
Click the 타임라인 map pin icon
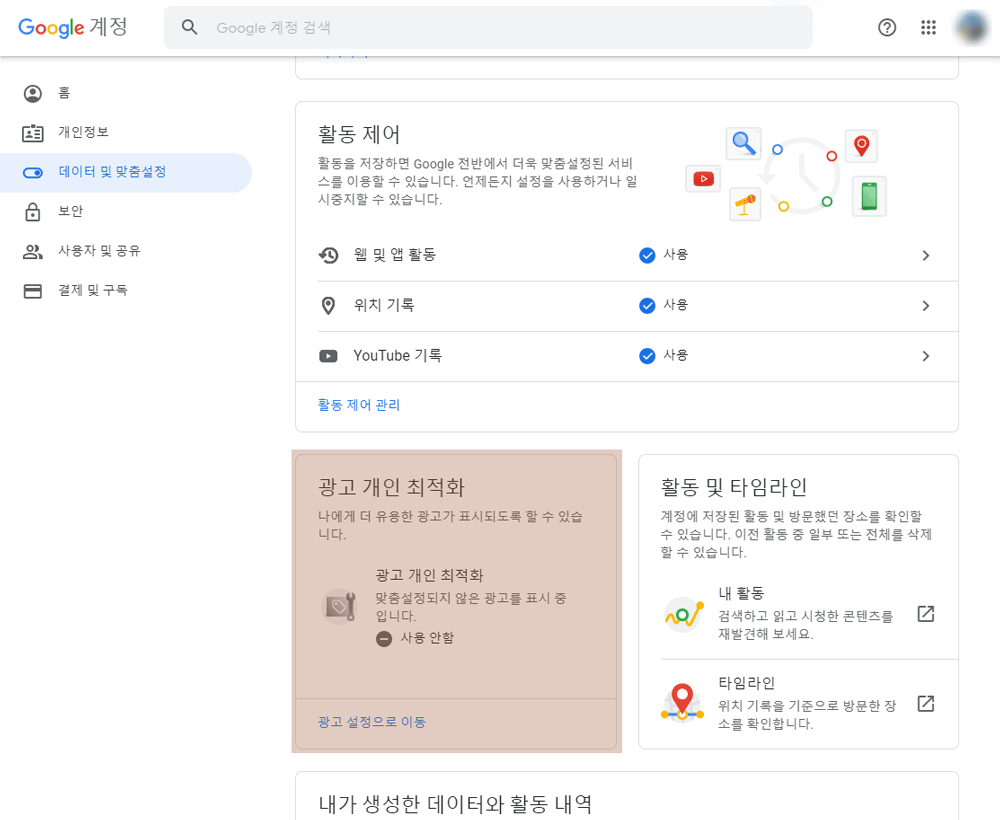(682, 703)
